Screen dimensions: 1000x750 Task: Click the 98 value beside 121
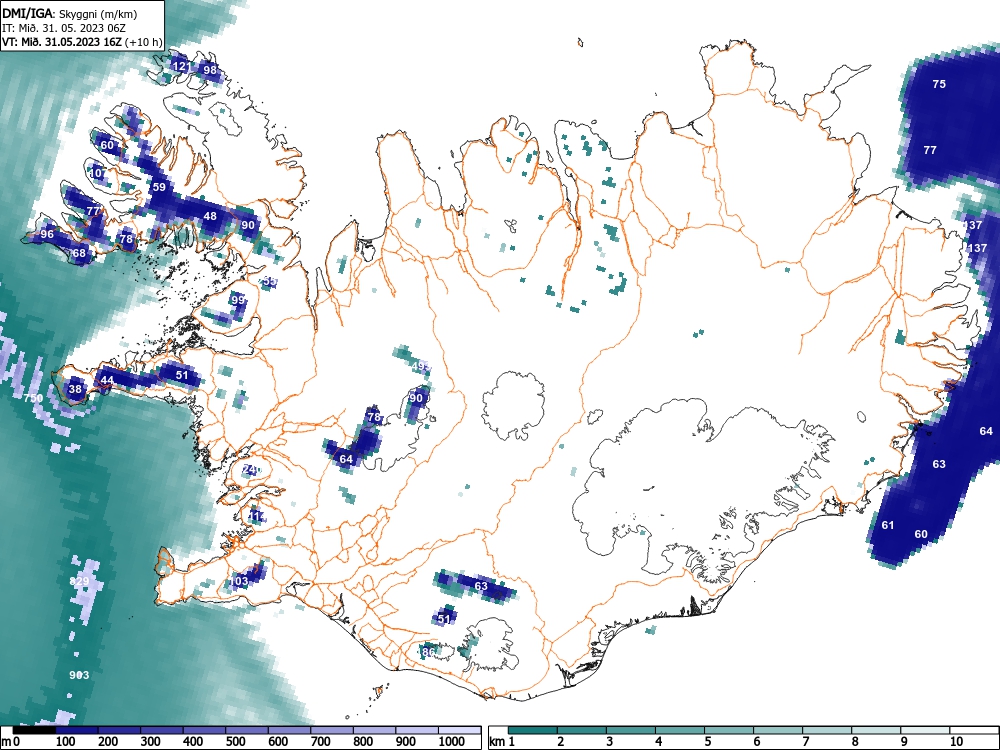tap(209, 70)
